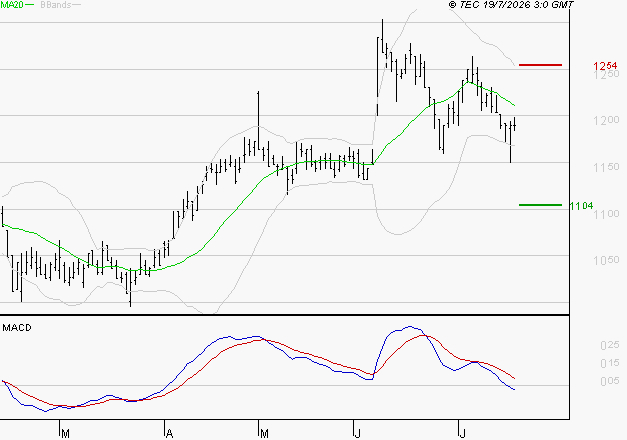Select the green line swatch beside MA20

coord(30,5)
